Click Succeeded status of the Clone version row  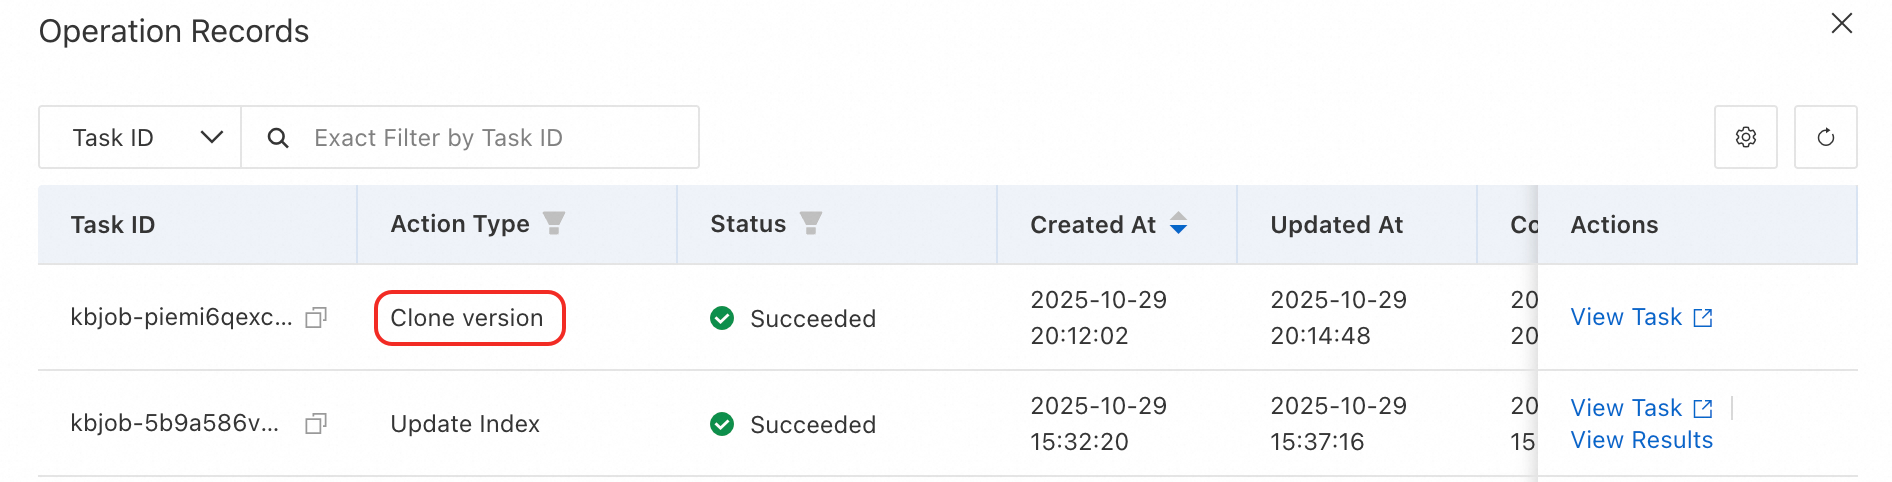[812, 319]
